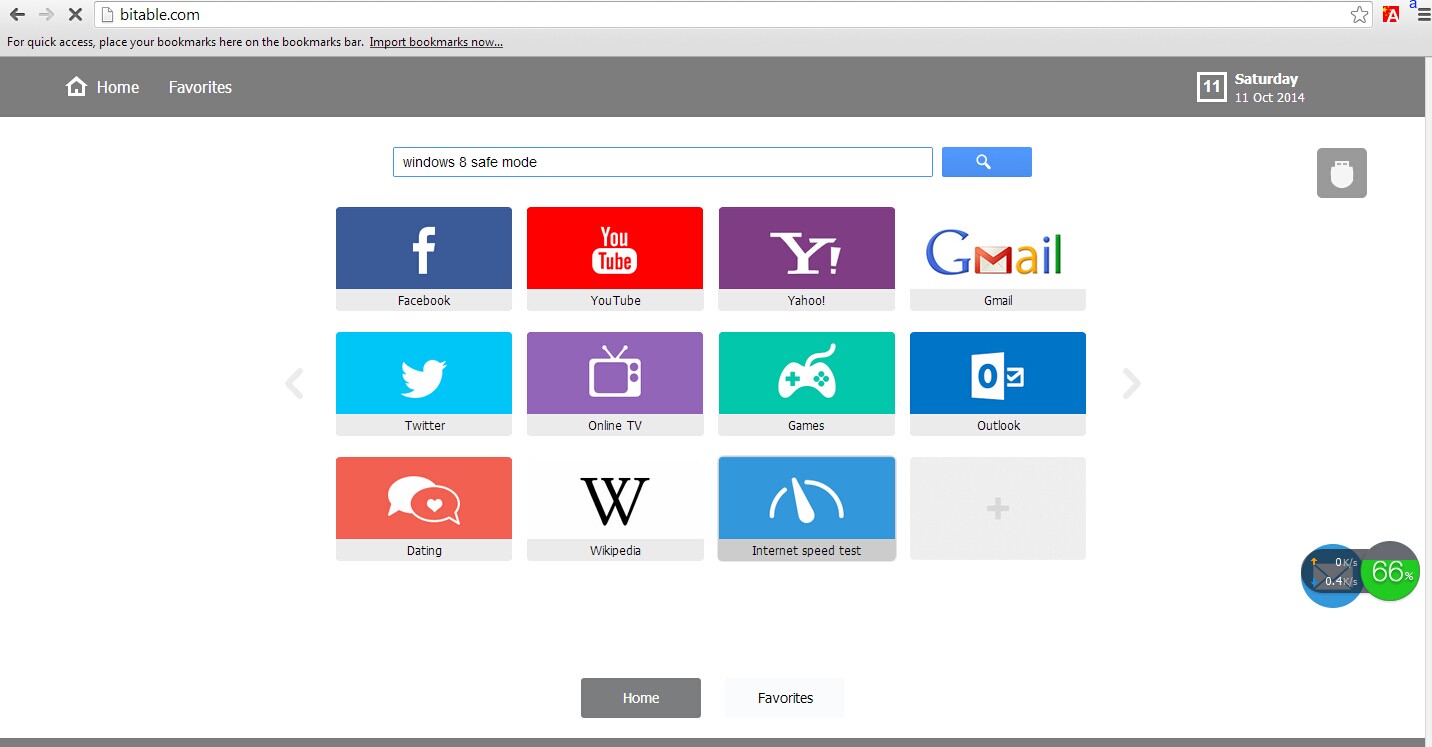This screenshot has height=747, width=1432.
Task: Open the Chrome hamburger menu
Action: point(1424,15)
